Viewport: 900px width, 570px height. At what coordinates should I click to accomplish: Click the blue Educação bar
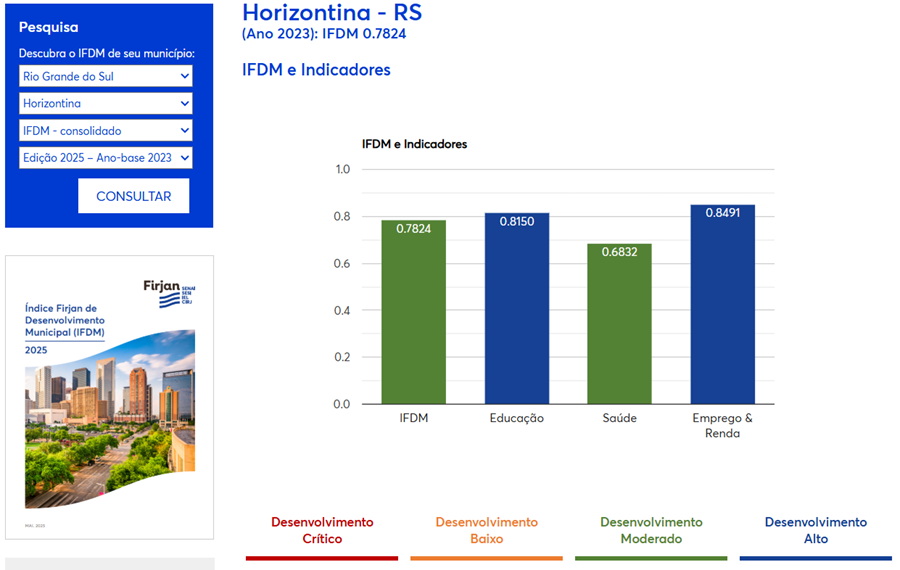pyautogui.click(x=517, y=308)
